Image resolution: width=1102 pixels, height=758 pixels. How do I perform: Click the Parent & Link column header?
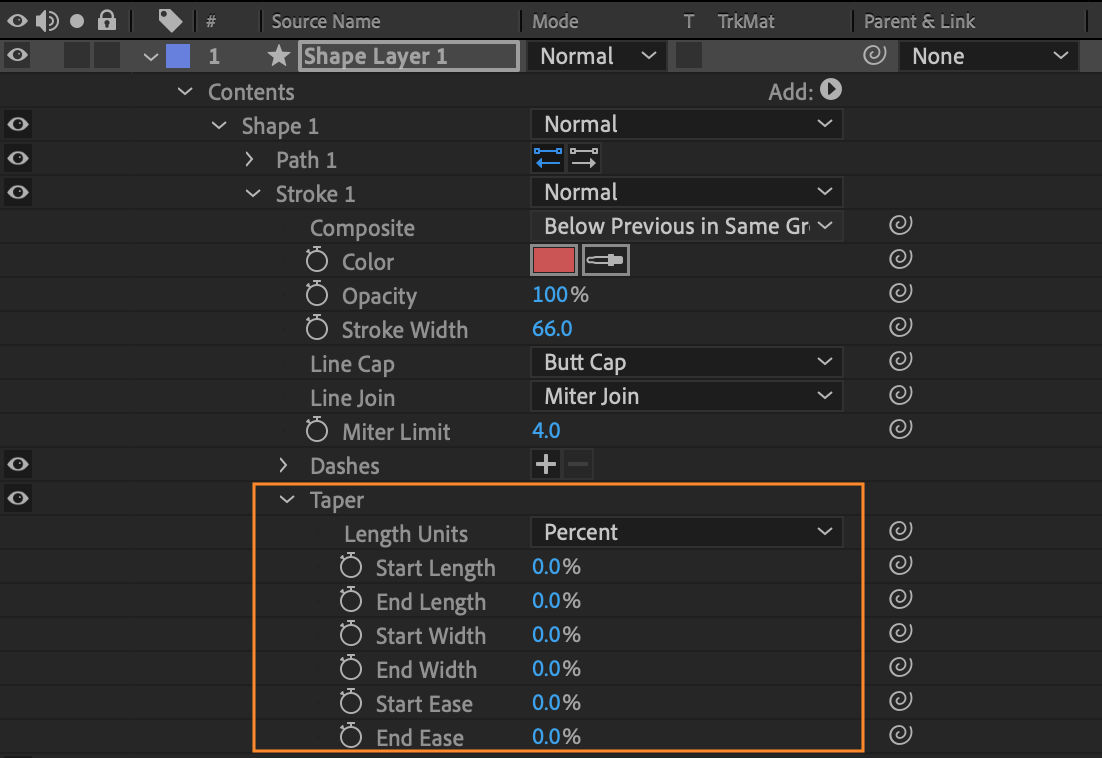[x=919, y=21]
